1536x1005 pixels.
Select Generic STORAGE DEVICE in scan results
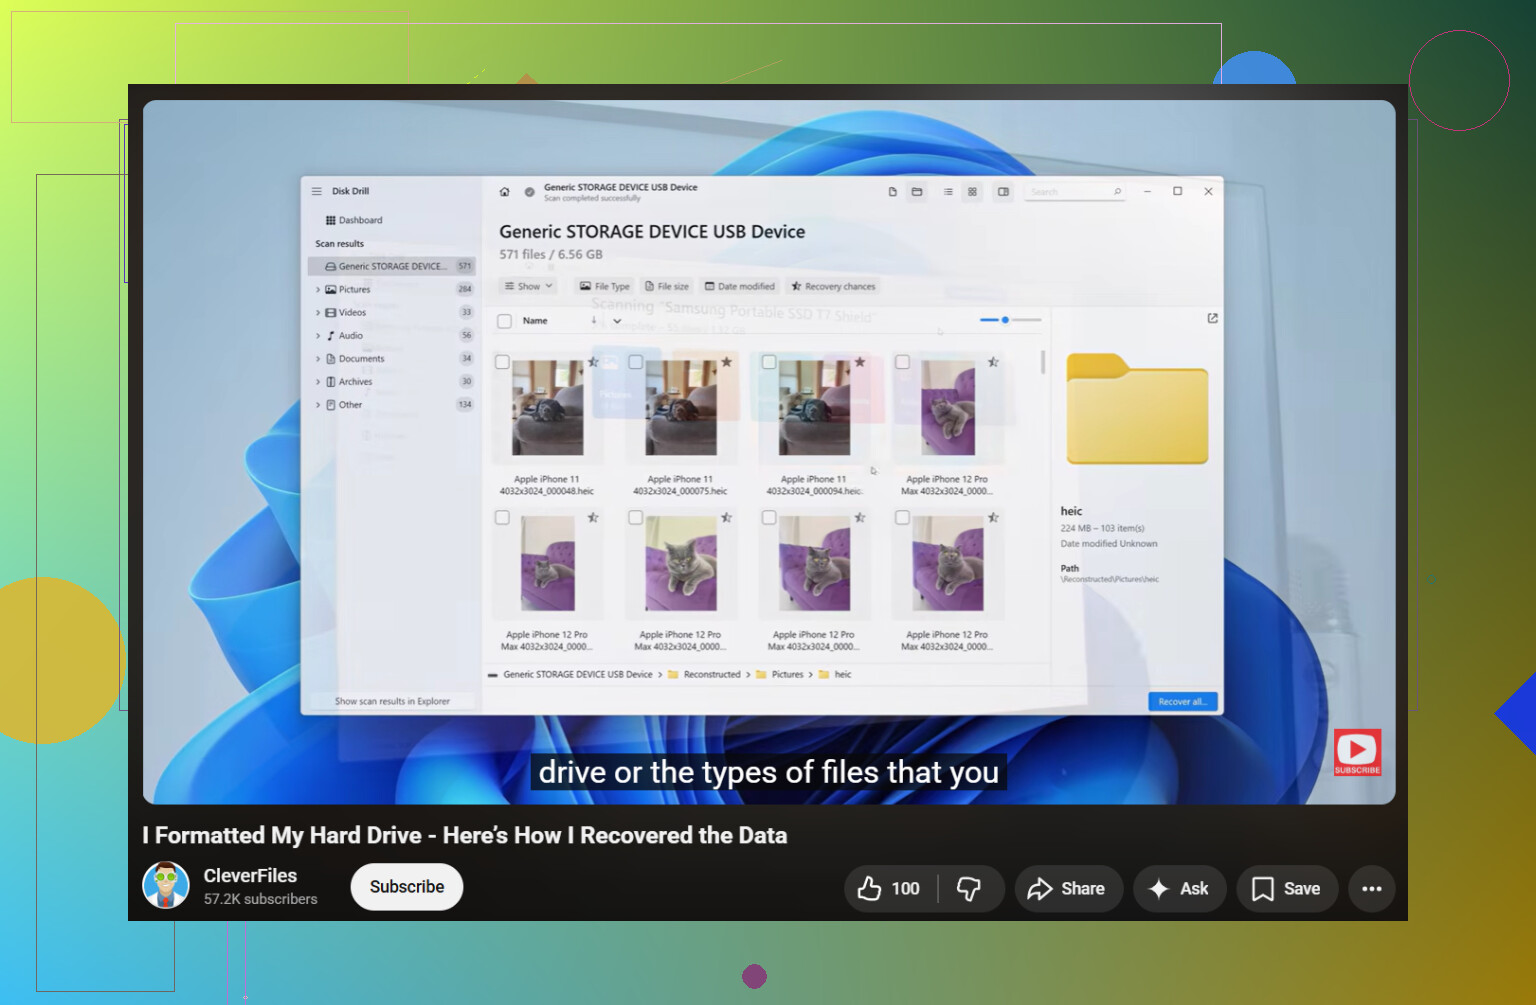(392, 266)
